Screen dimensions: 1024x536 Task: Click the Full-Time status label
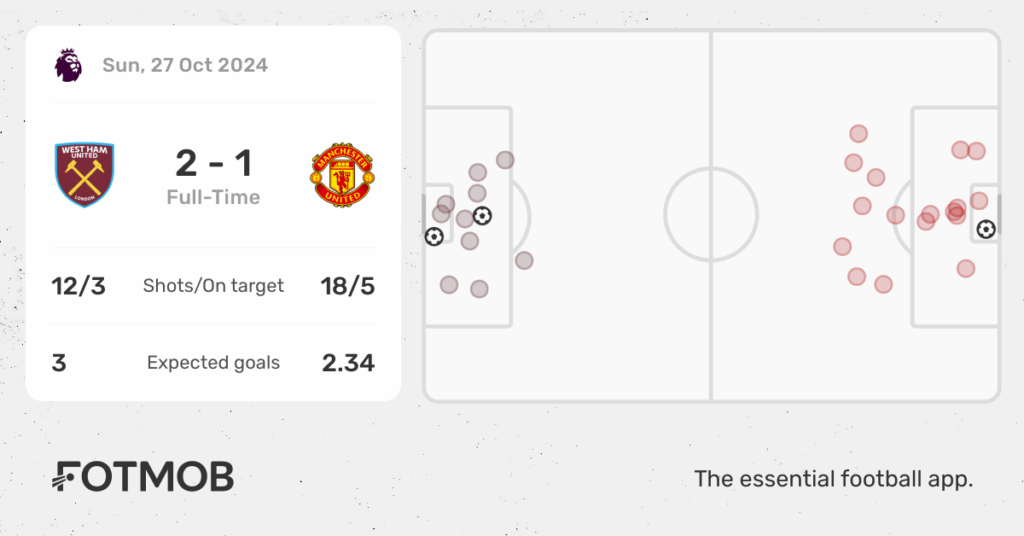(x=214, y=197)
